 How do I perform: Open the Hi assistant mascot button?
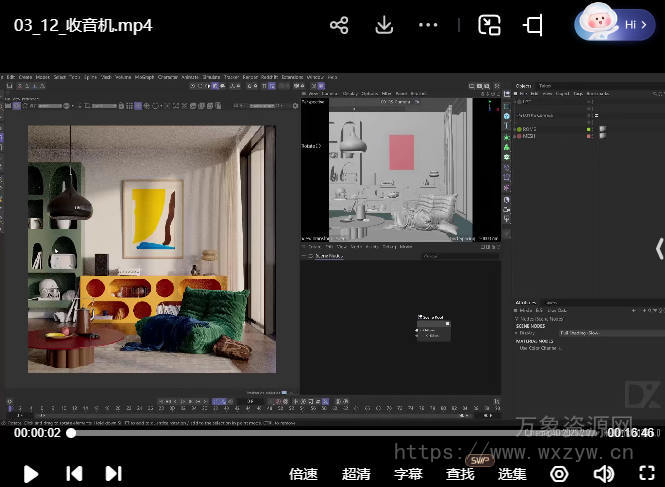(x=615, y=25)
